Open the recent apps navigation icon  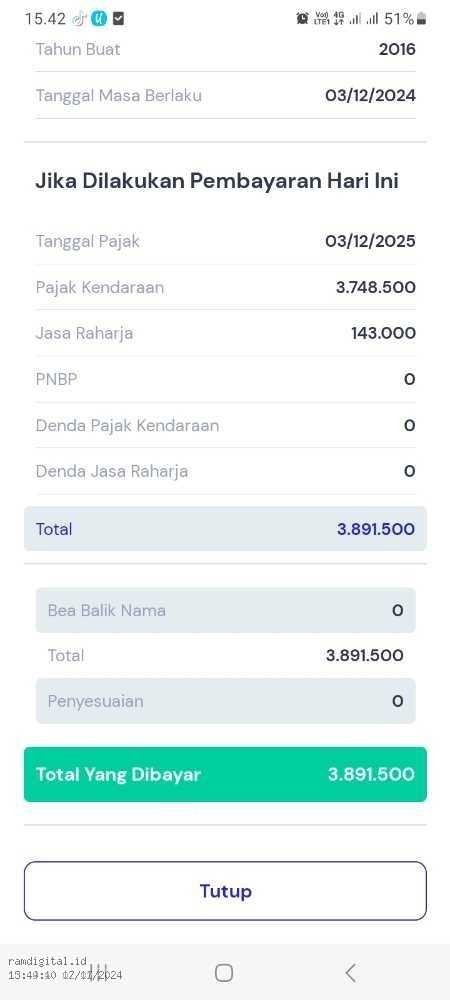pos(98,973)
